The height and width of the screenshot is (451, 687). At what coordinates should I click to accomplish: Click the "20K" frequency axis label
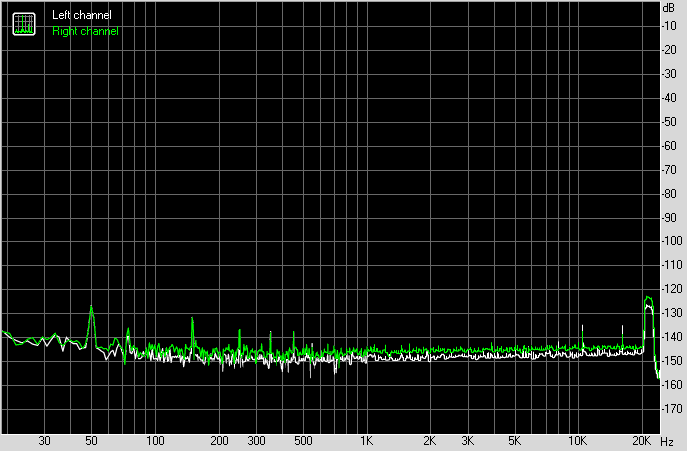[641, 441]
